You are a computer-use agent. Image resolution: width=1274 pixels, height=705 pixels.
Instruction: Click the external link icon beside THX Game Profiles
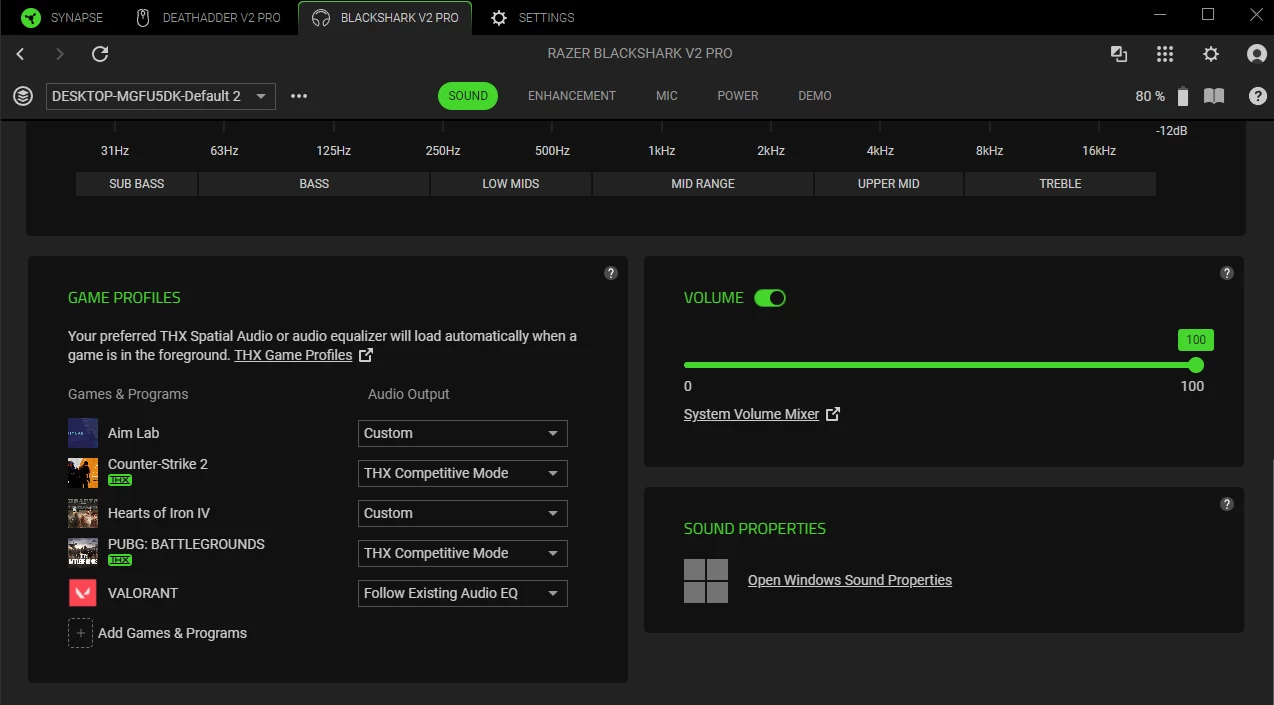pos(366,355)
